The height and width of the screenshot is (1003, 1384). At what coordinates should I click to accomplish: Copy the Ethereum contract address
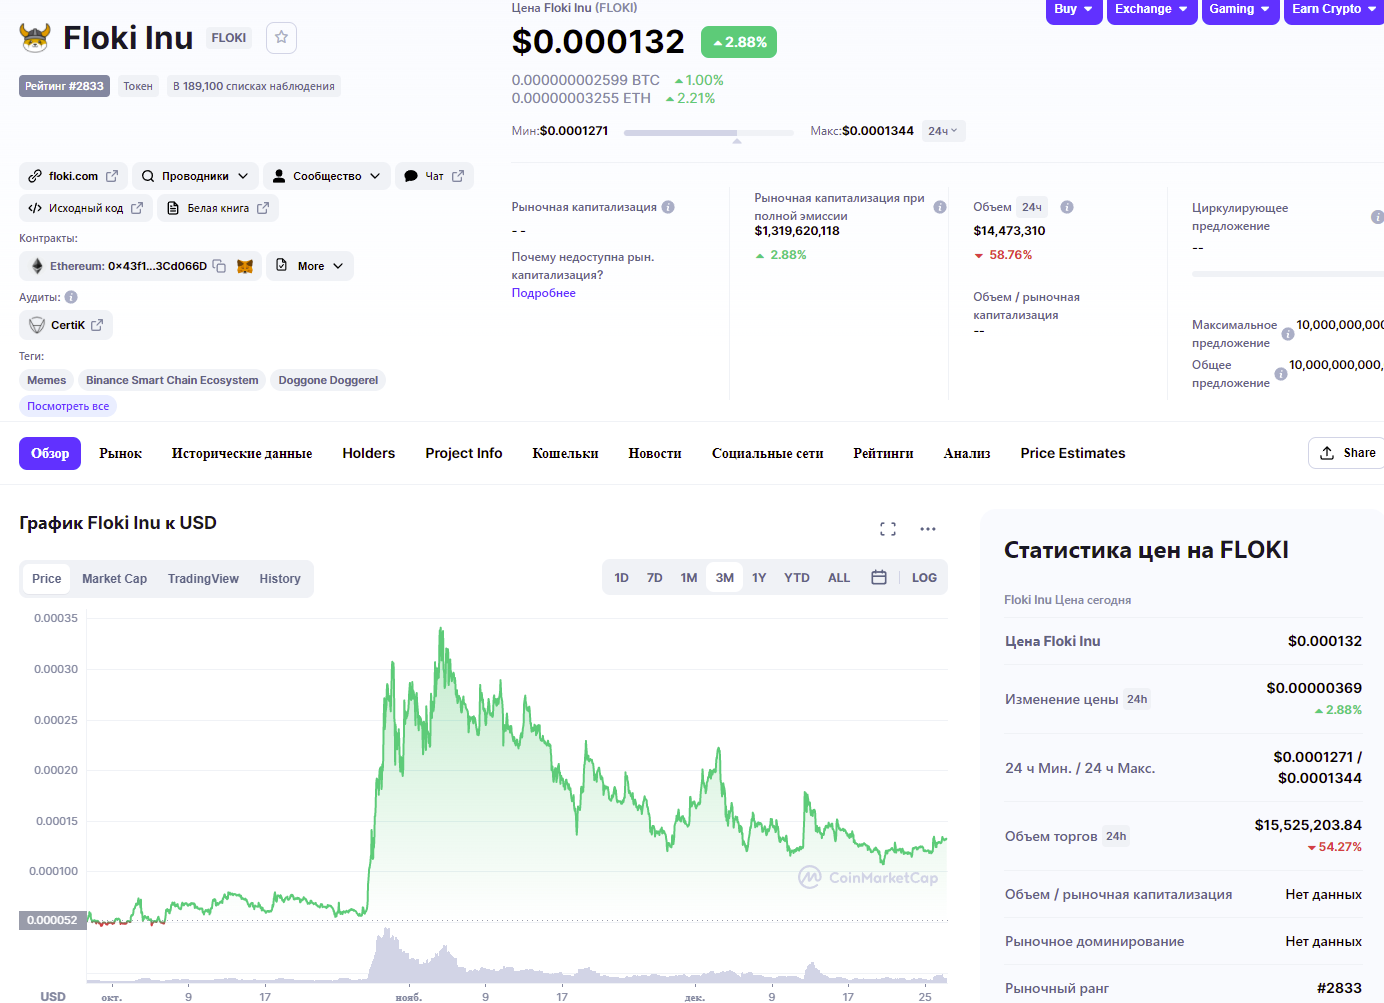point(219,266)
